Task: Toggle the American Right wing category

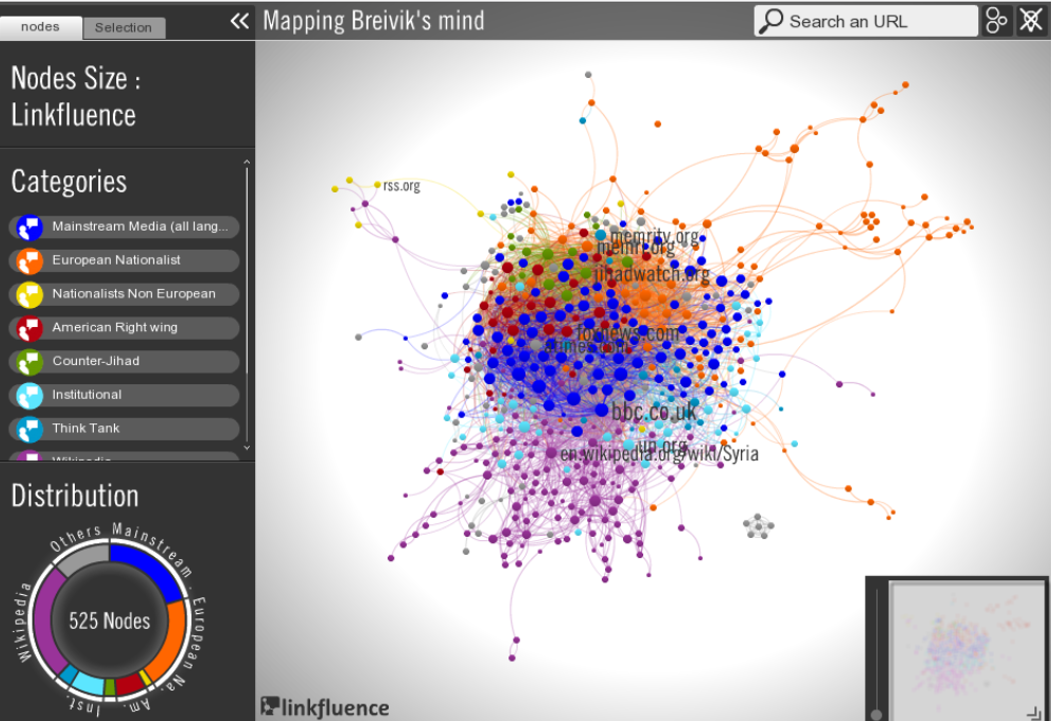Action: tap(124, 328)
